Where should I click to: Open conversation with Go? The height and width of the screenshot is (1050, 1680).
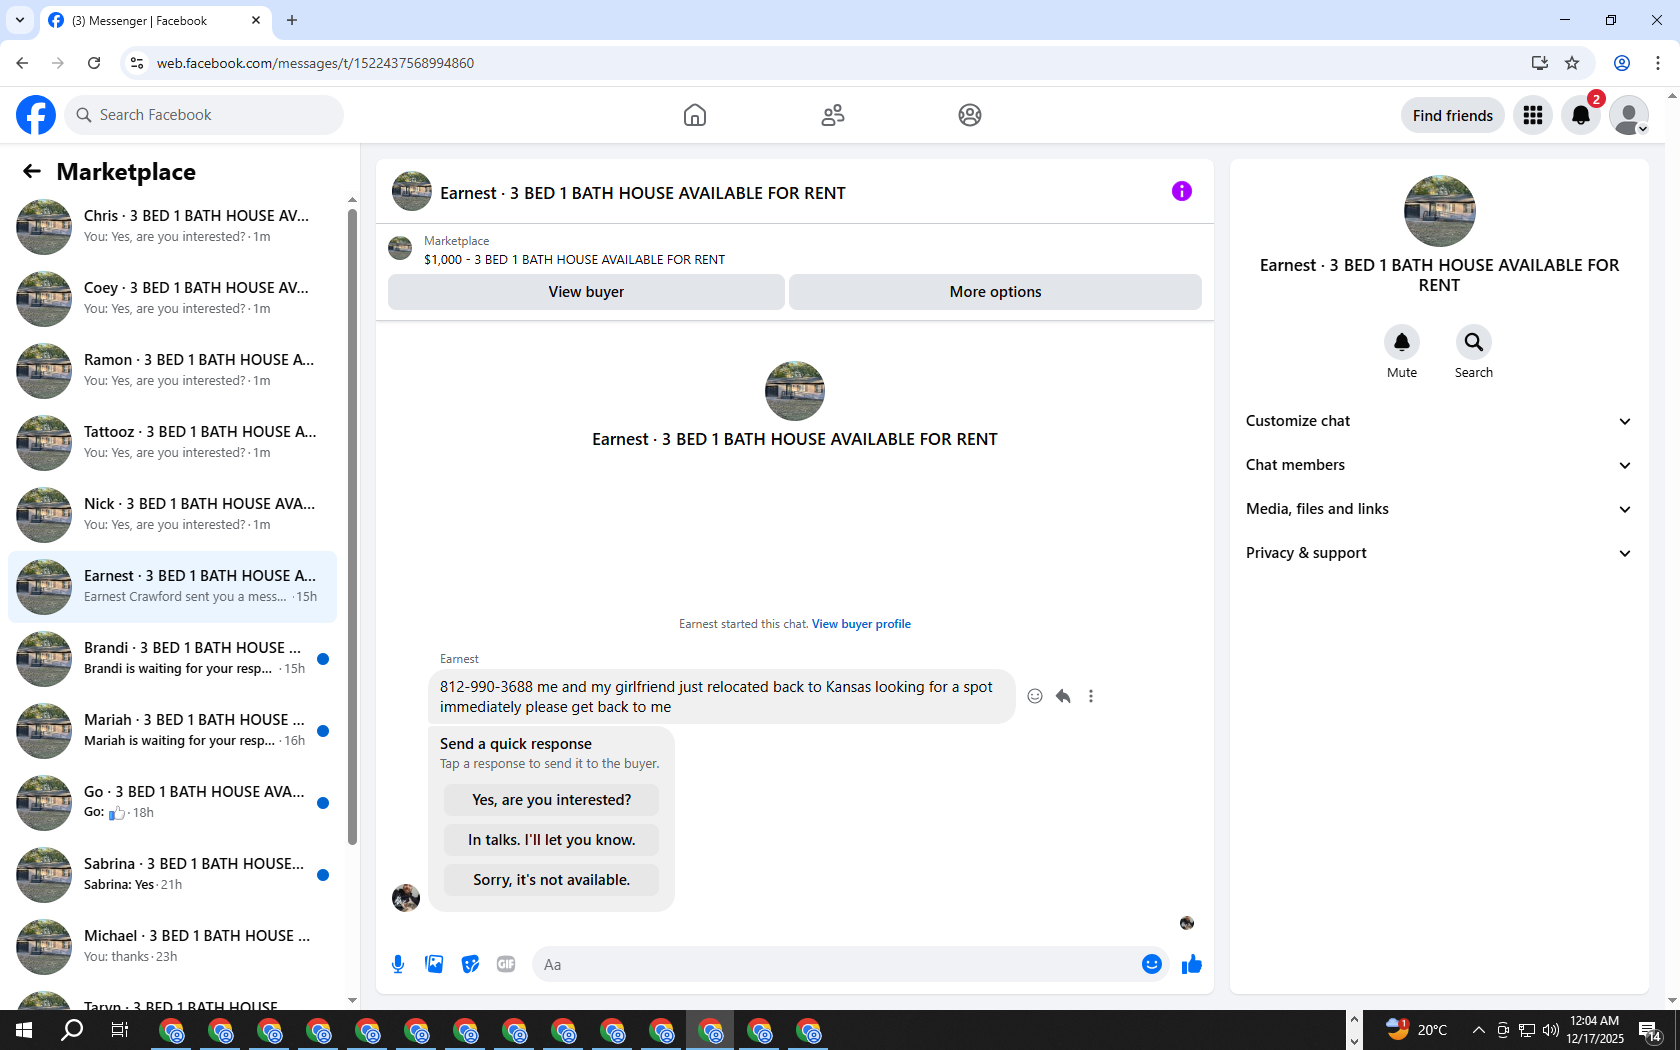tap(172, 803)
